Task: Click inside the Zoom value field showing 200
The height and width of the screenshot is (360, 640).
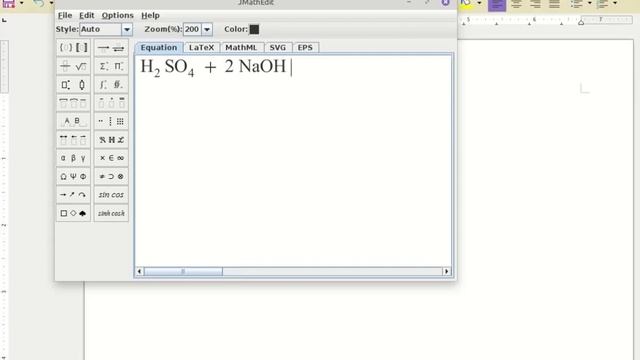Action: click(x=192, y=29)
